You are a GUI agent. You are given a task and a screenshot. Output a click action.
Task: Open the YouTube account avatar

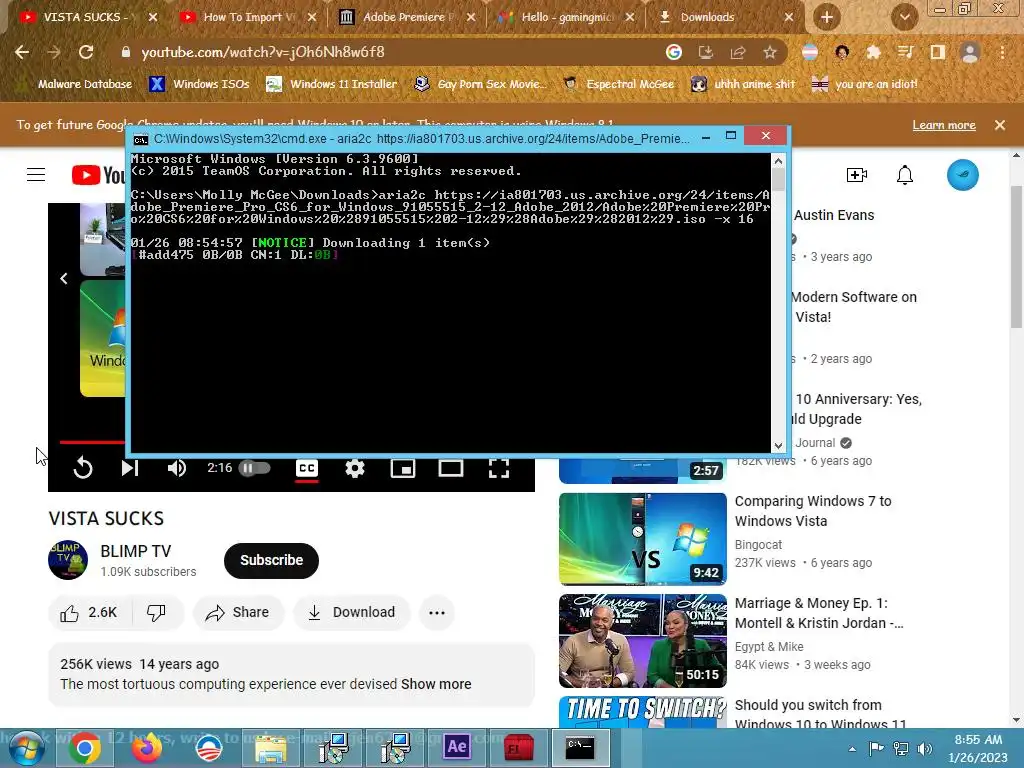click(963, 174)
